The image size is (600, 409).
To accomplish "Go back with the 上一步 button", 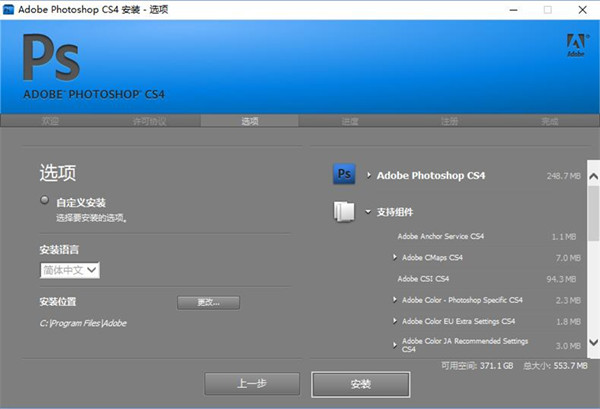I will pos(251,384).
